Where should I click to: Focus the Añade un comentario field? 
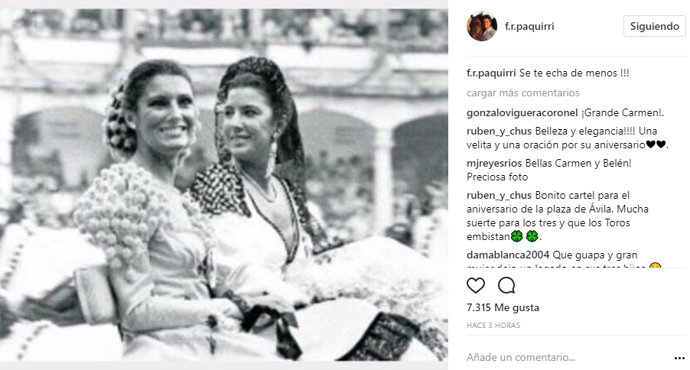tap(568, 357)
